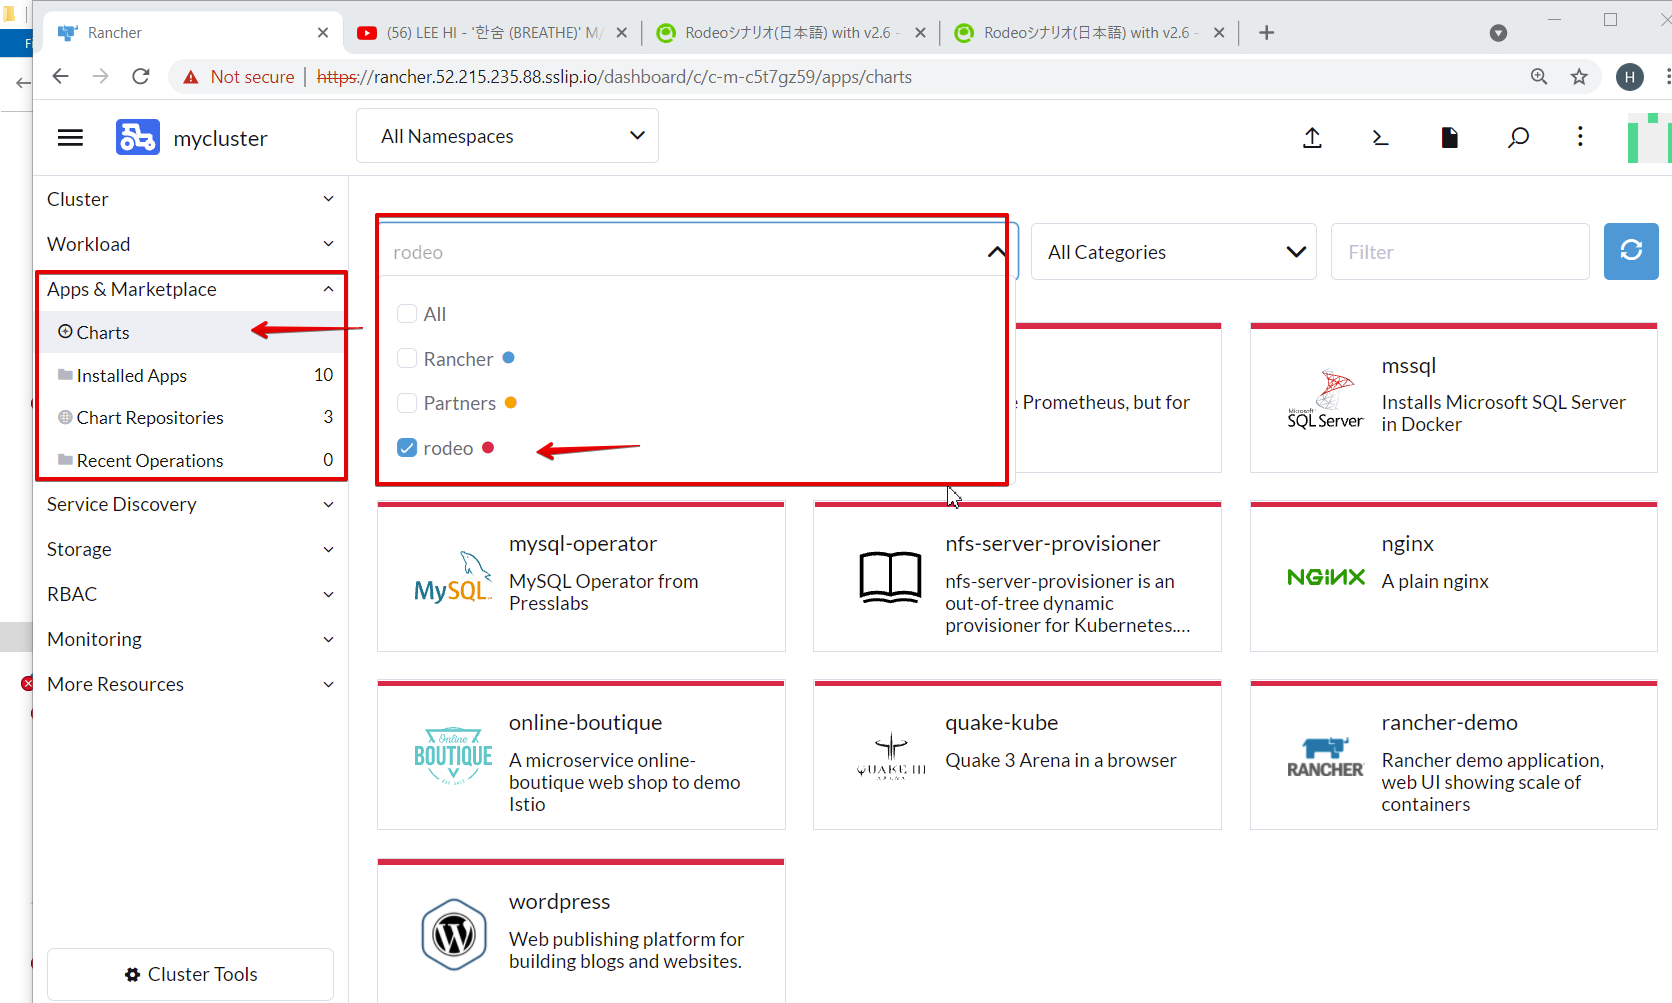Screen dimensions: 1672x1003
Task: Open Recent Operations in the sidebar
Action: tap(192, 460)
